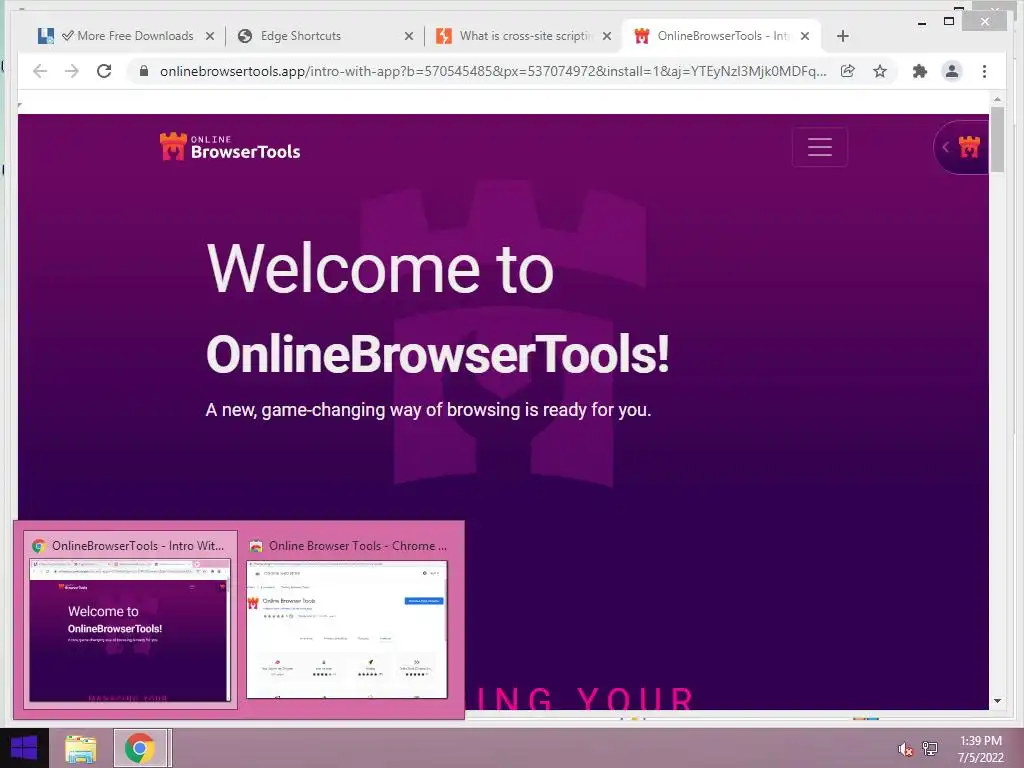Reload the current page
Image resolution: width=1024 pixels, height=768 pixels.
(104, 71)
